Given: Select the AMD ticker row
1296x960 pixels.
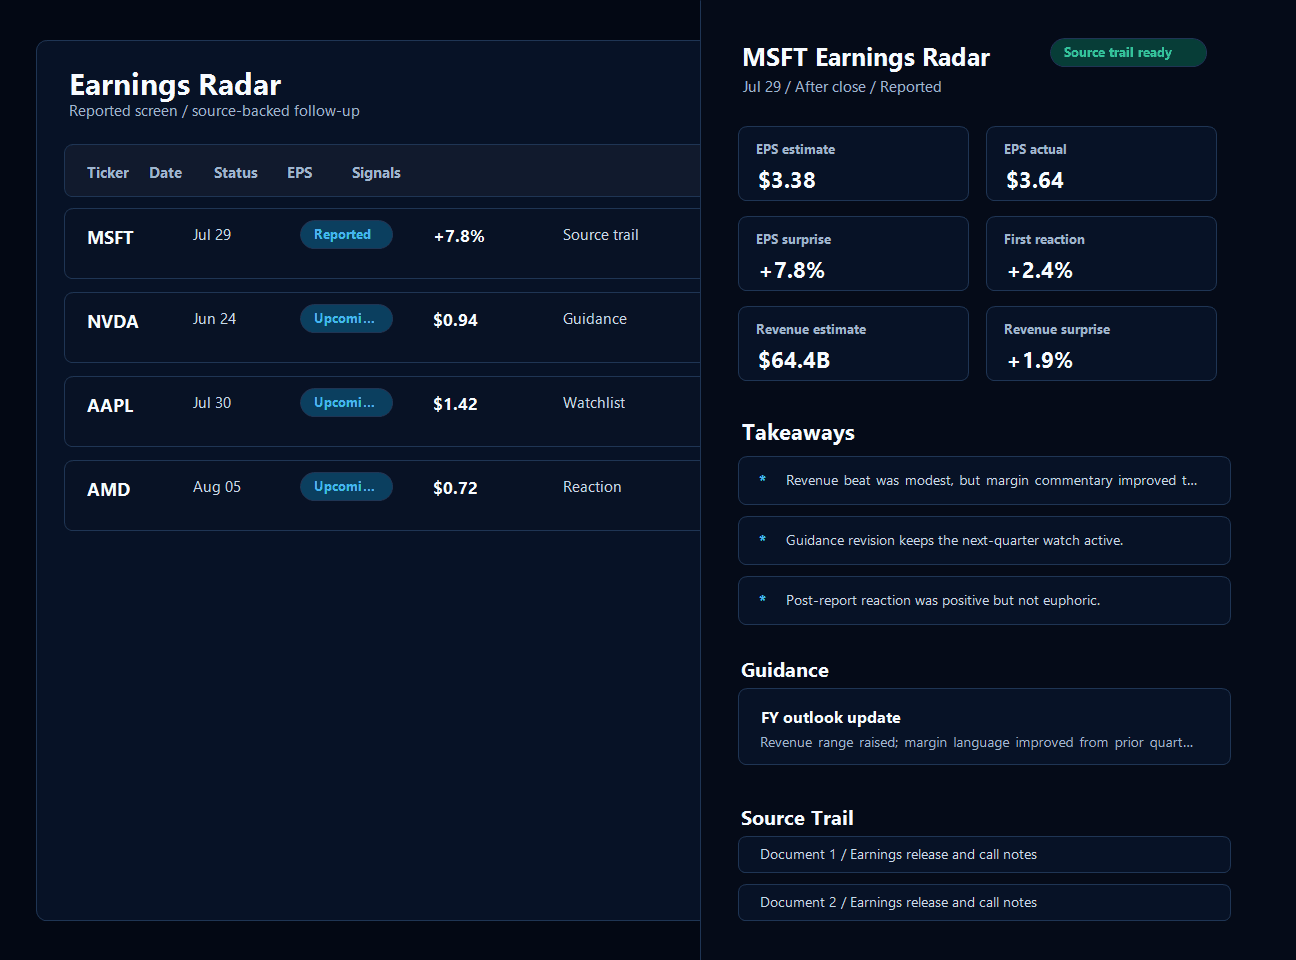Looking at the screenshot, I should click(x=382, y=495).
